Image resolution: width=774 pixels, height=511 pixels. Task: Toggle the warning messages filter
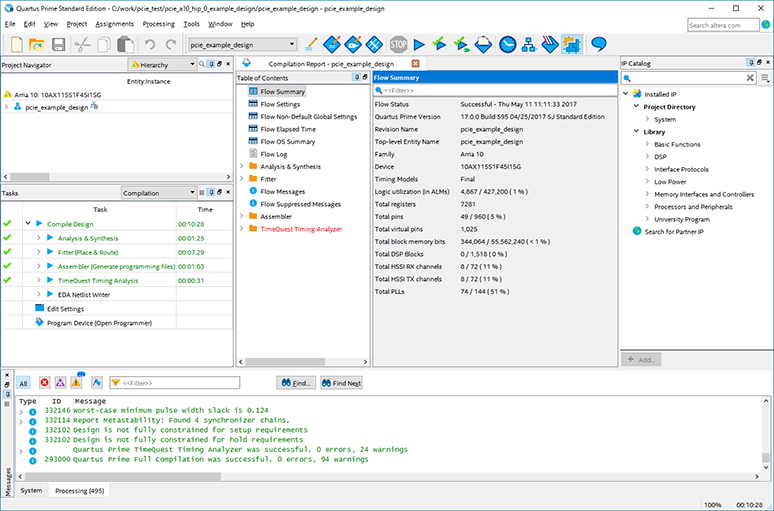76,383
